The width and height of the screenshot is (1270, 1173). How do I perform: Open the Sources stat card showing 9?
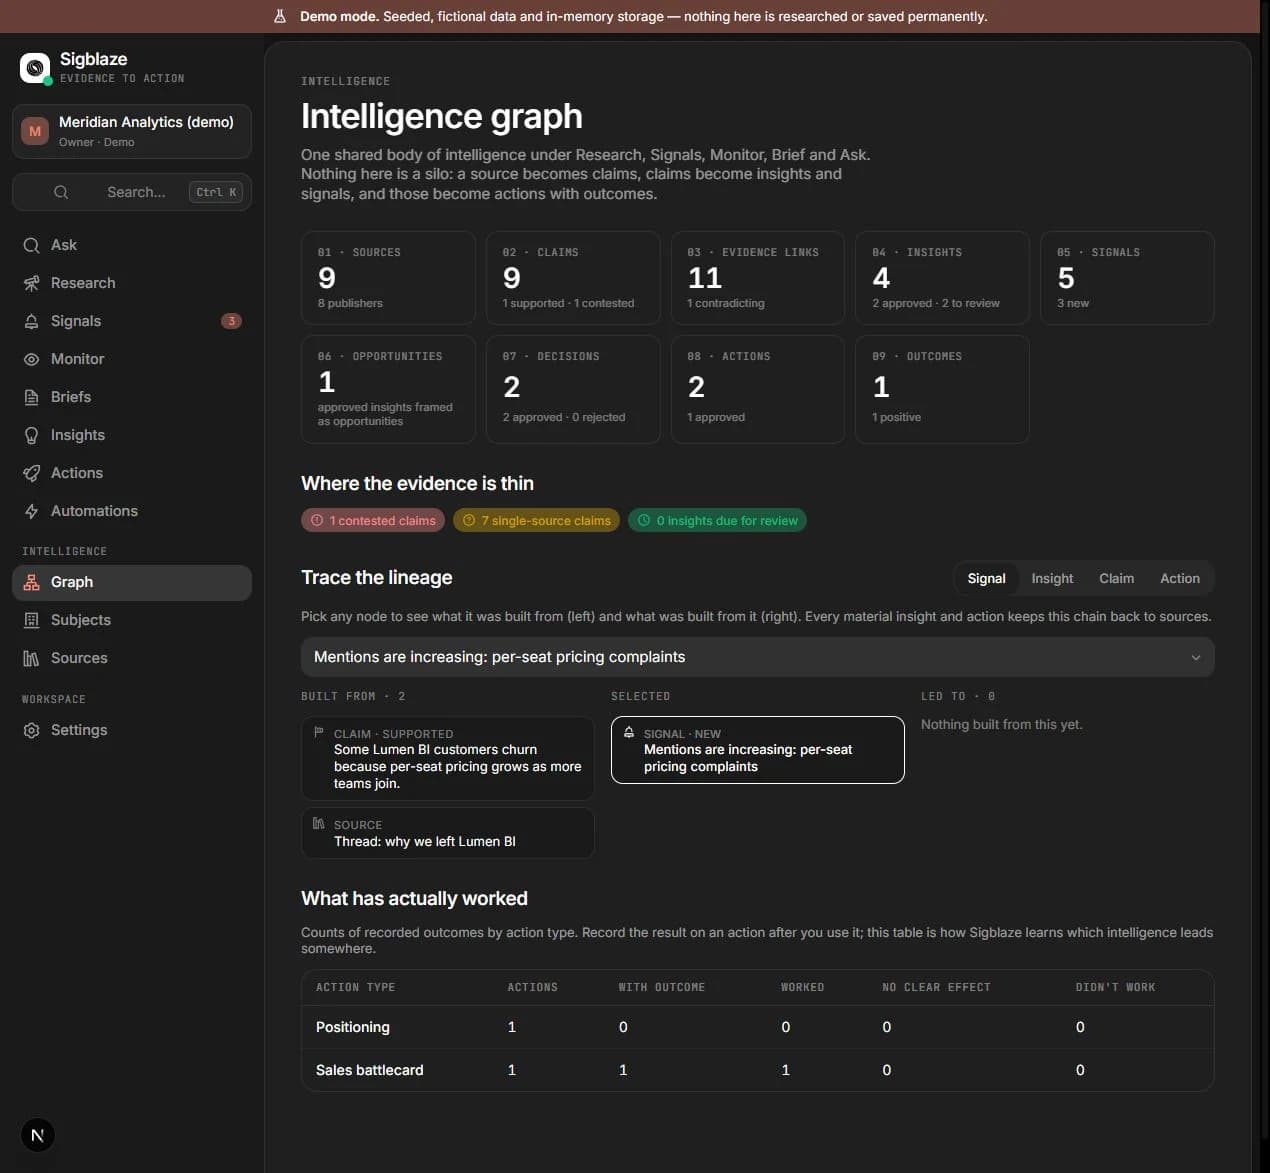pyautogui.click(x=388, y=278)
